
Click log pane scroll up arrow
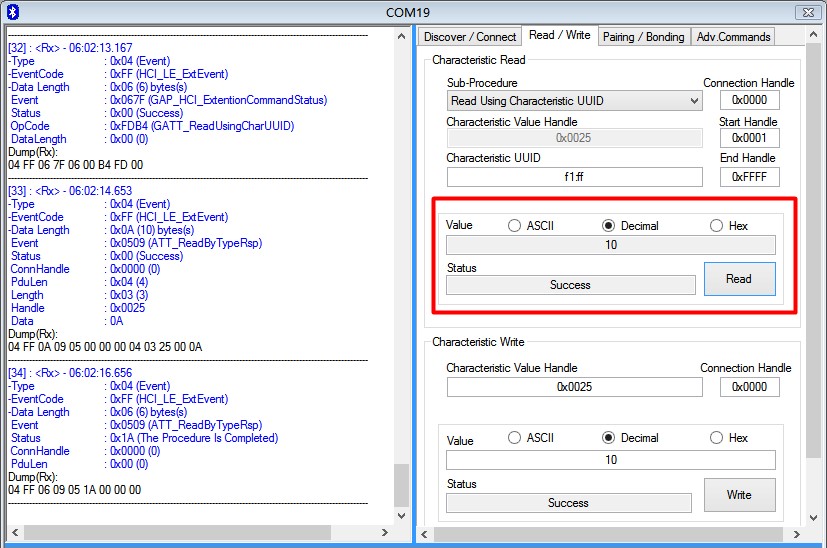(x=401, y=36)
